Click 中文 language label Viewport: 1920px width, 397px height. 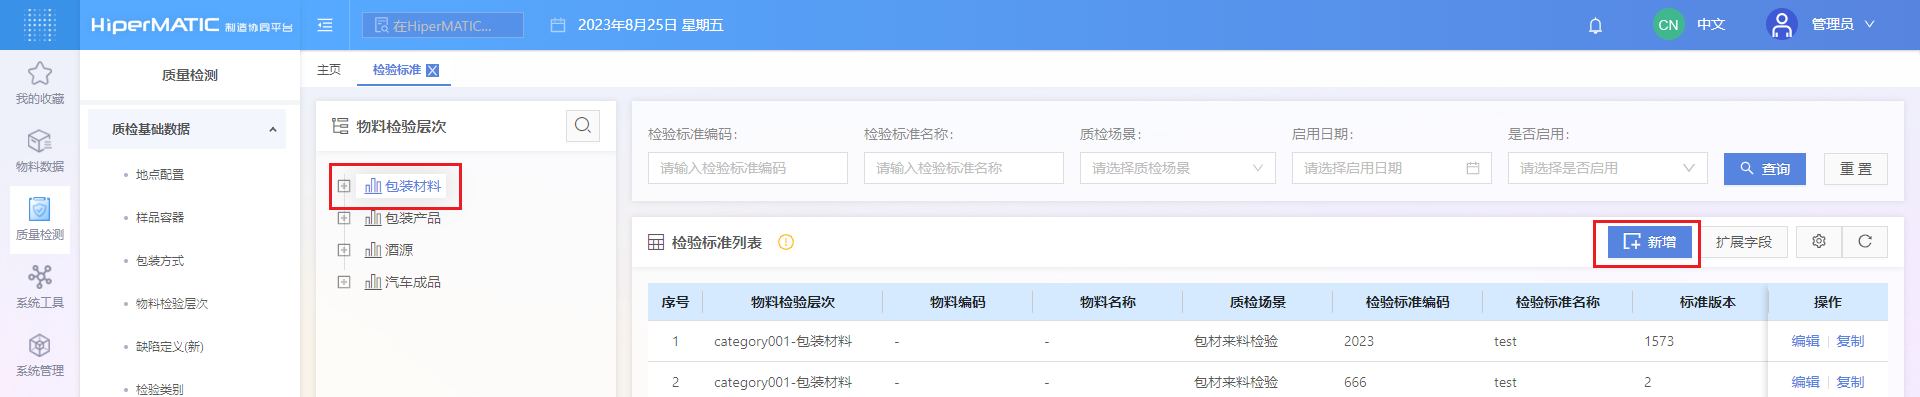(x=1711, y=24)
